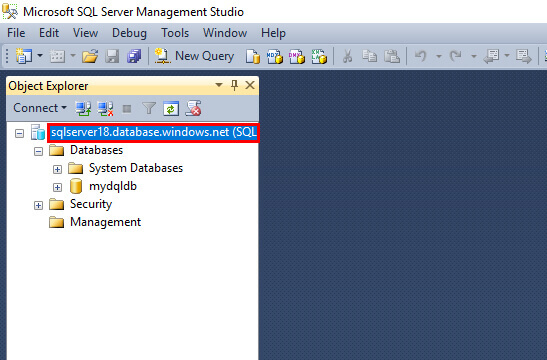The height and width of the screenshot is (360, 547).
Task: Click the Refresh icon in Object Explorer
Action: (x=171, y=108)
